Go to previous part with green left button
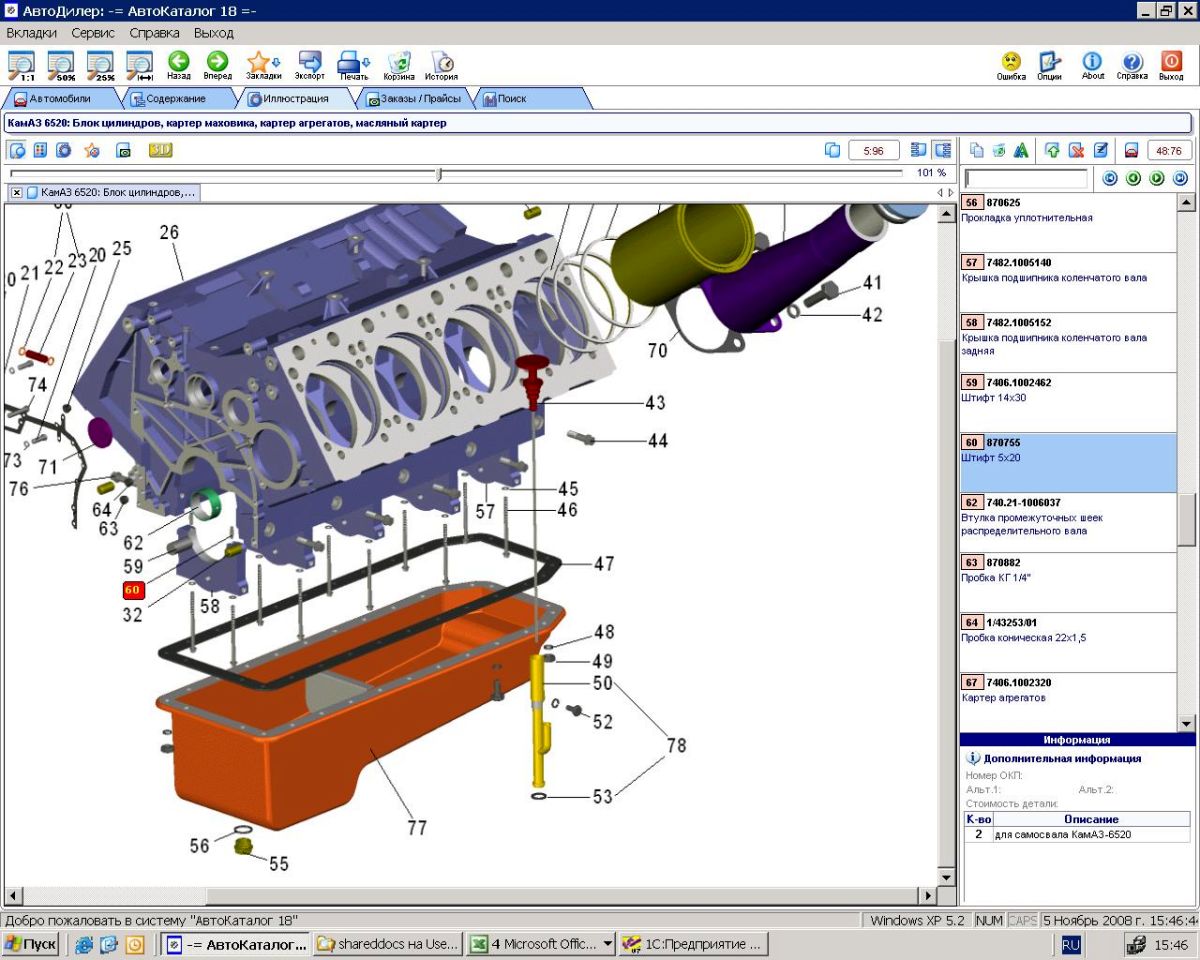 1133,178
